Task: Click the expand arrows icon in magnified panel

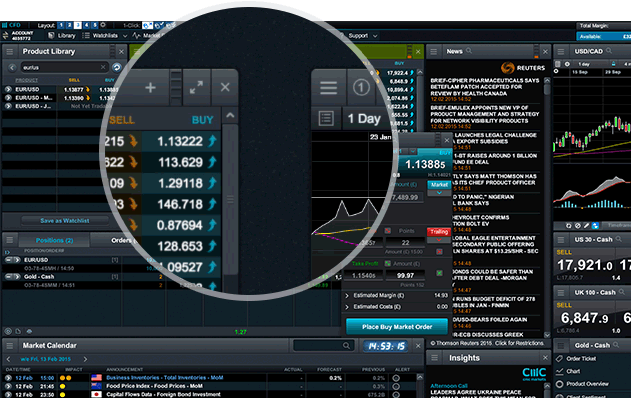Action: coord(196,87)
